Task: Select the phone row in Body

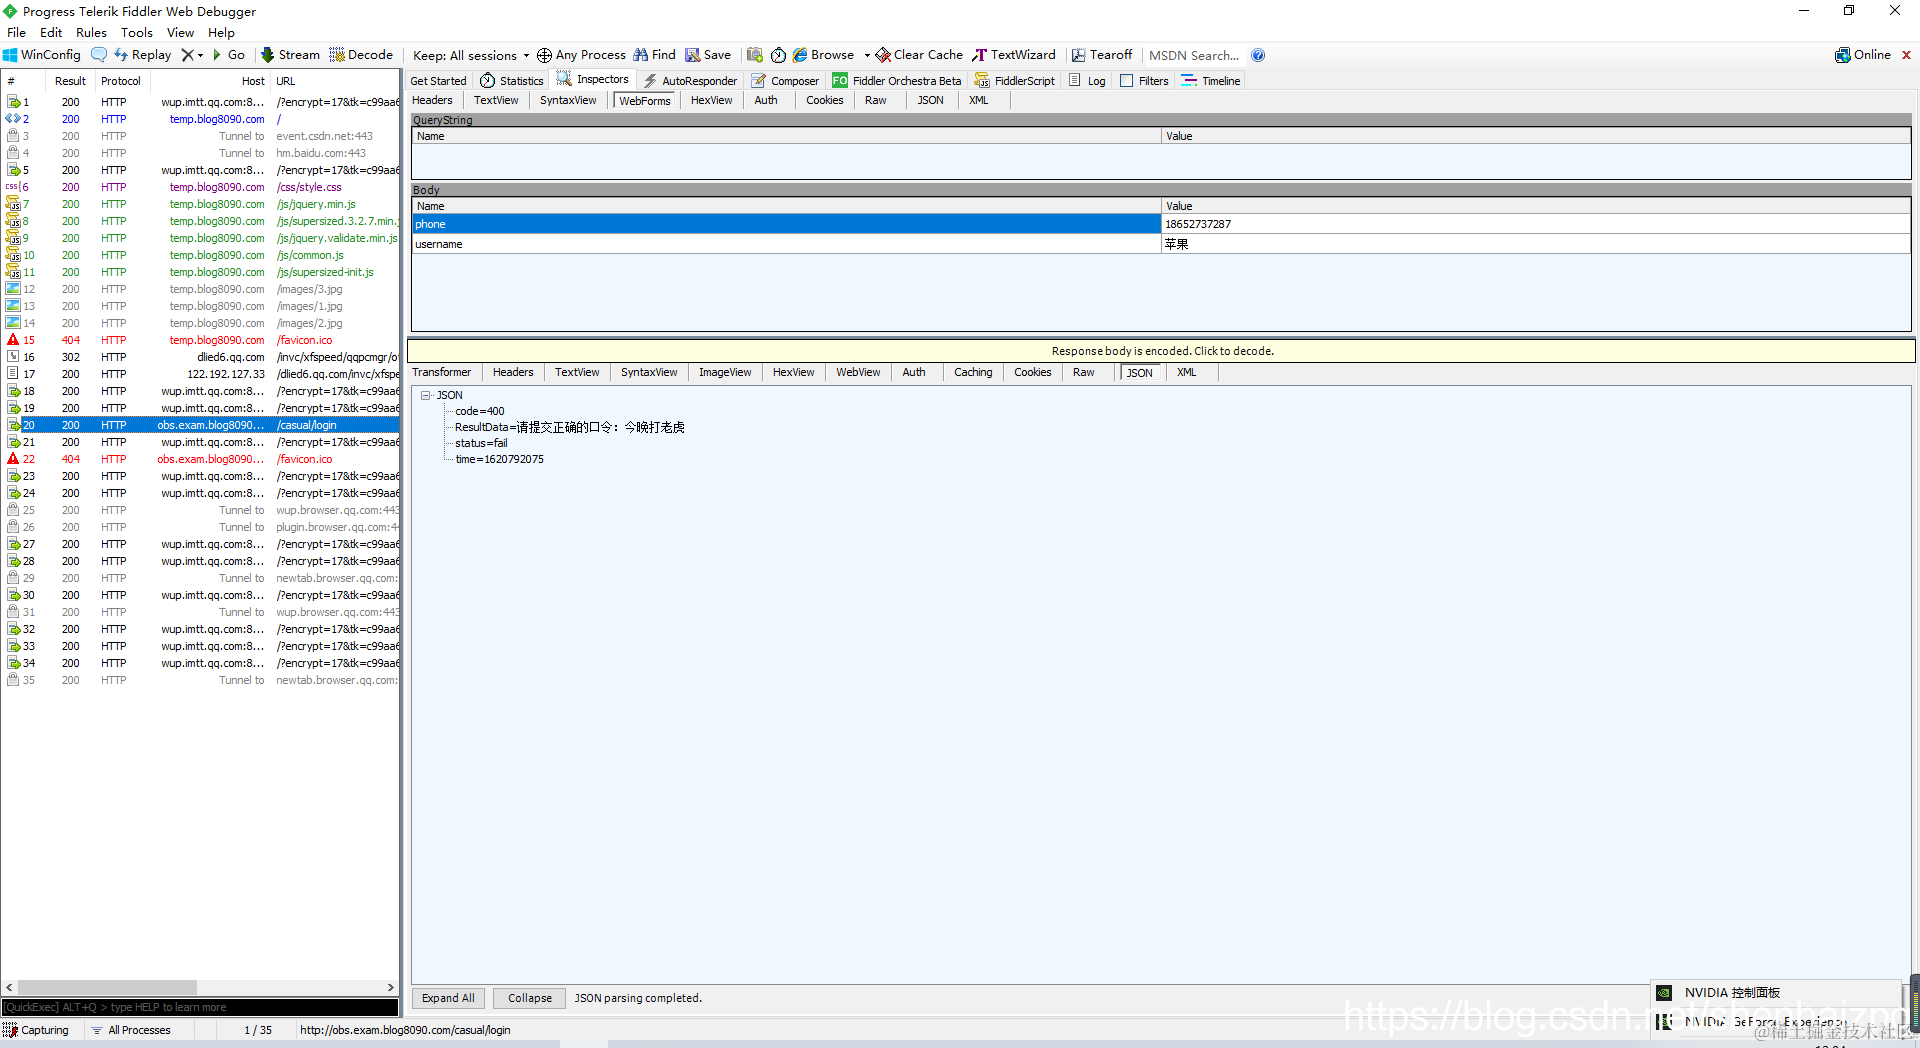Action: (1161, 224)
